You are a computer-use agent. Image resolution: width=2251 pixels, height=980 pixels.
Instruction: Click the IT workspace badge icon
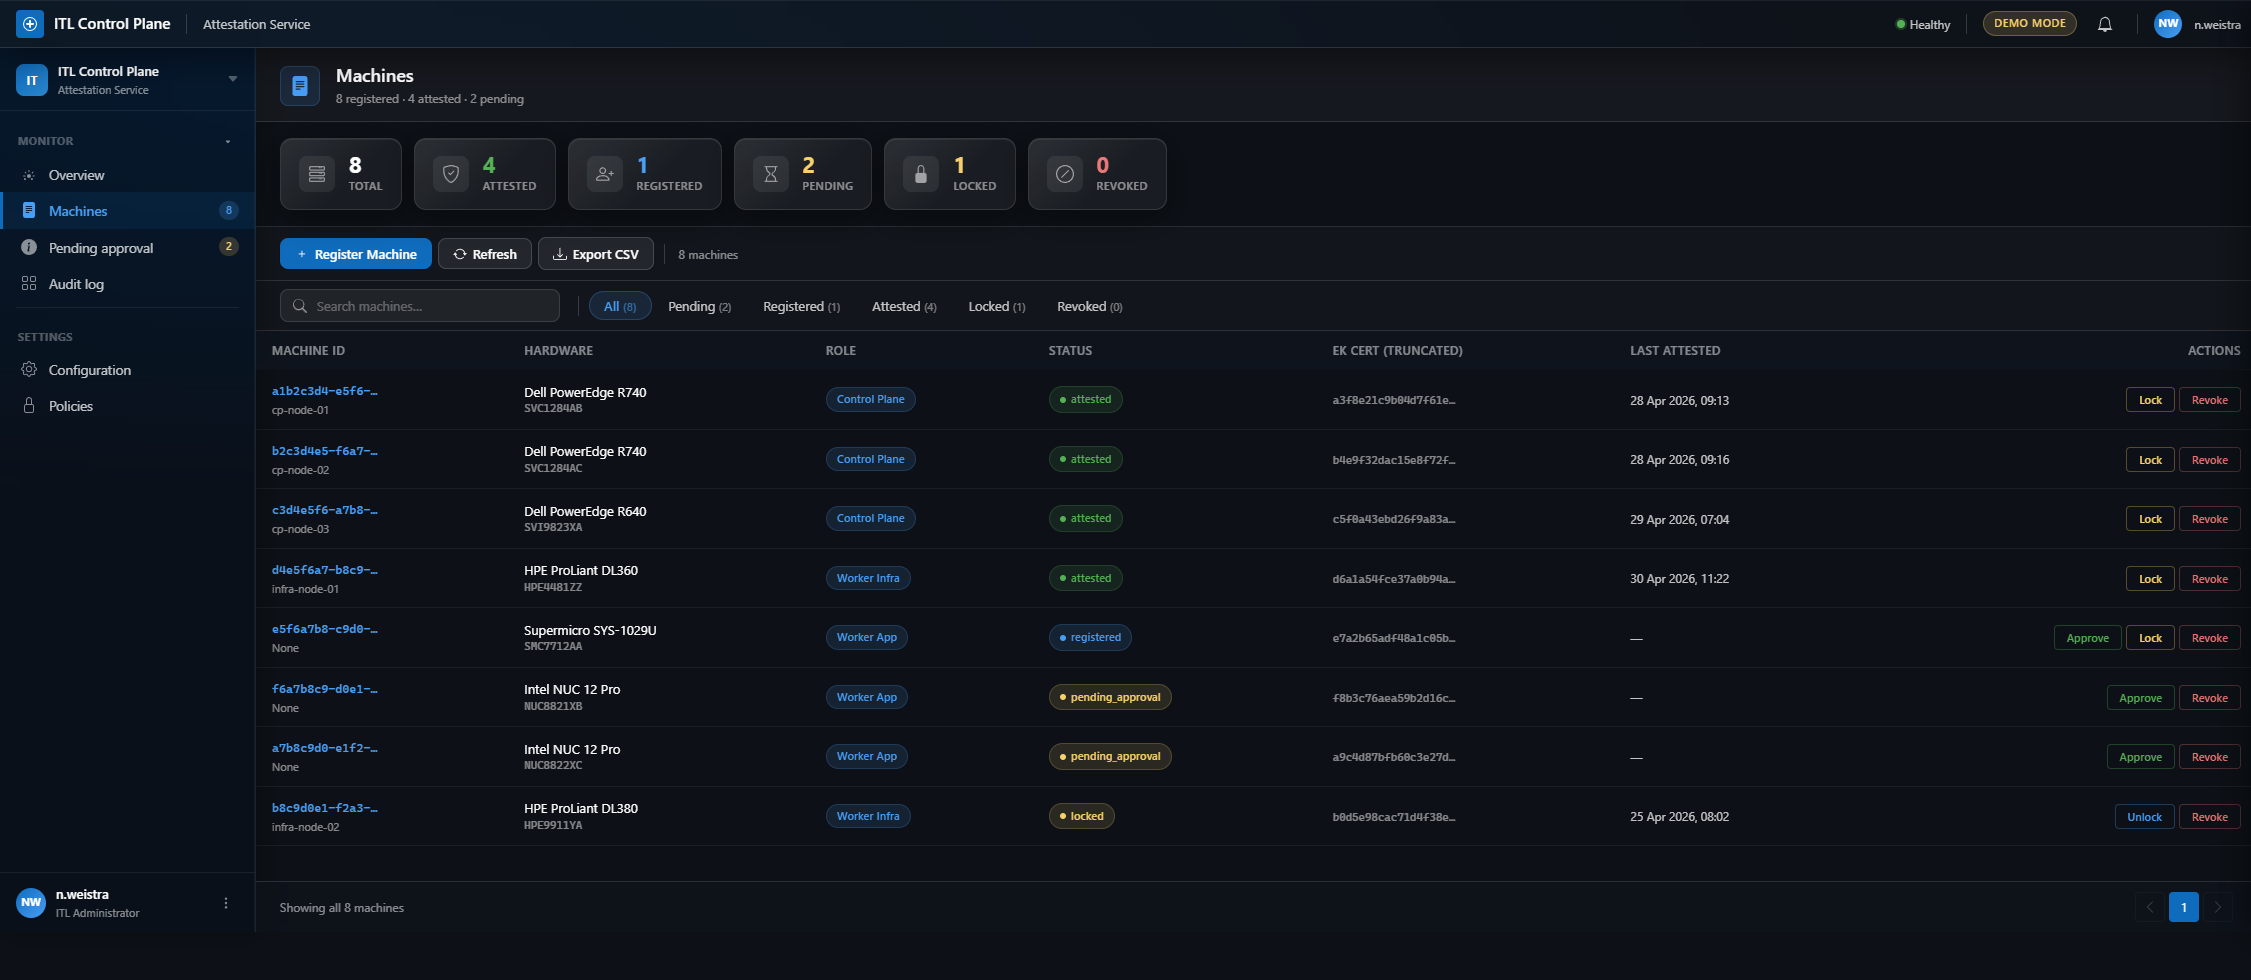32,80
